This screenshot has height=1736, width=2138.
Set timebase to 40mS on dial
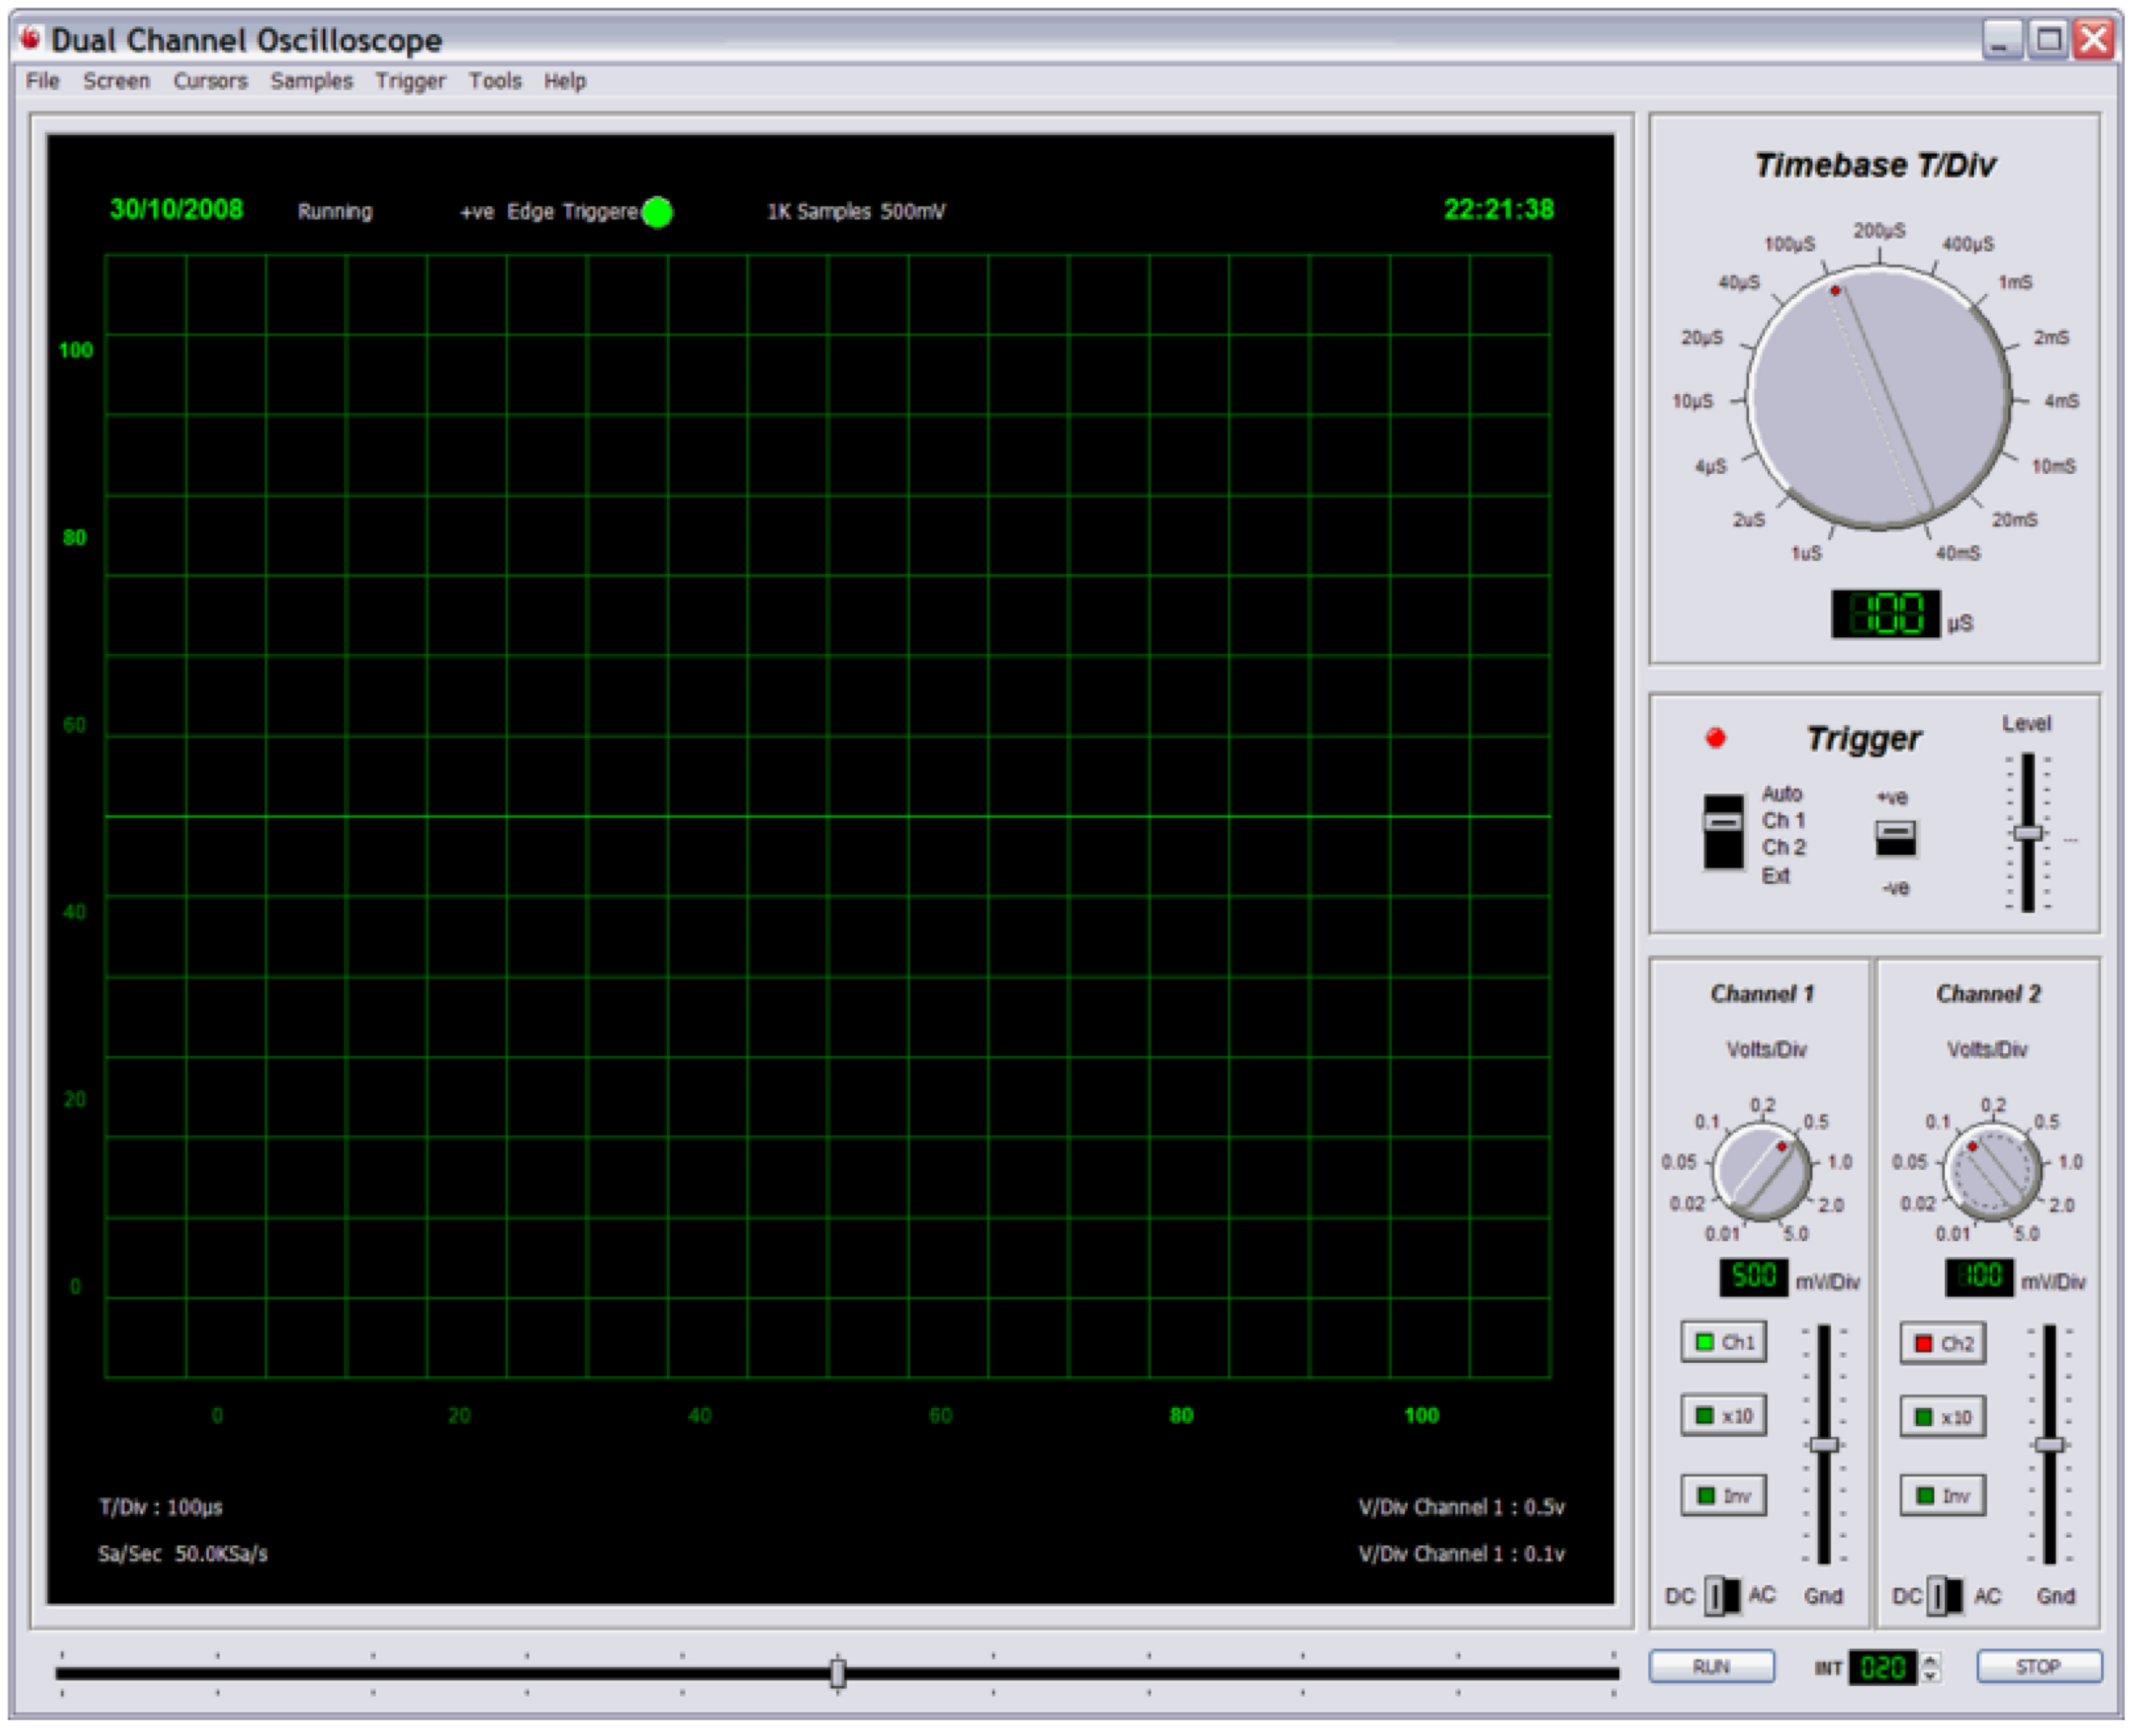tap(1958, 553)
